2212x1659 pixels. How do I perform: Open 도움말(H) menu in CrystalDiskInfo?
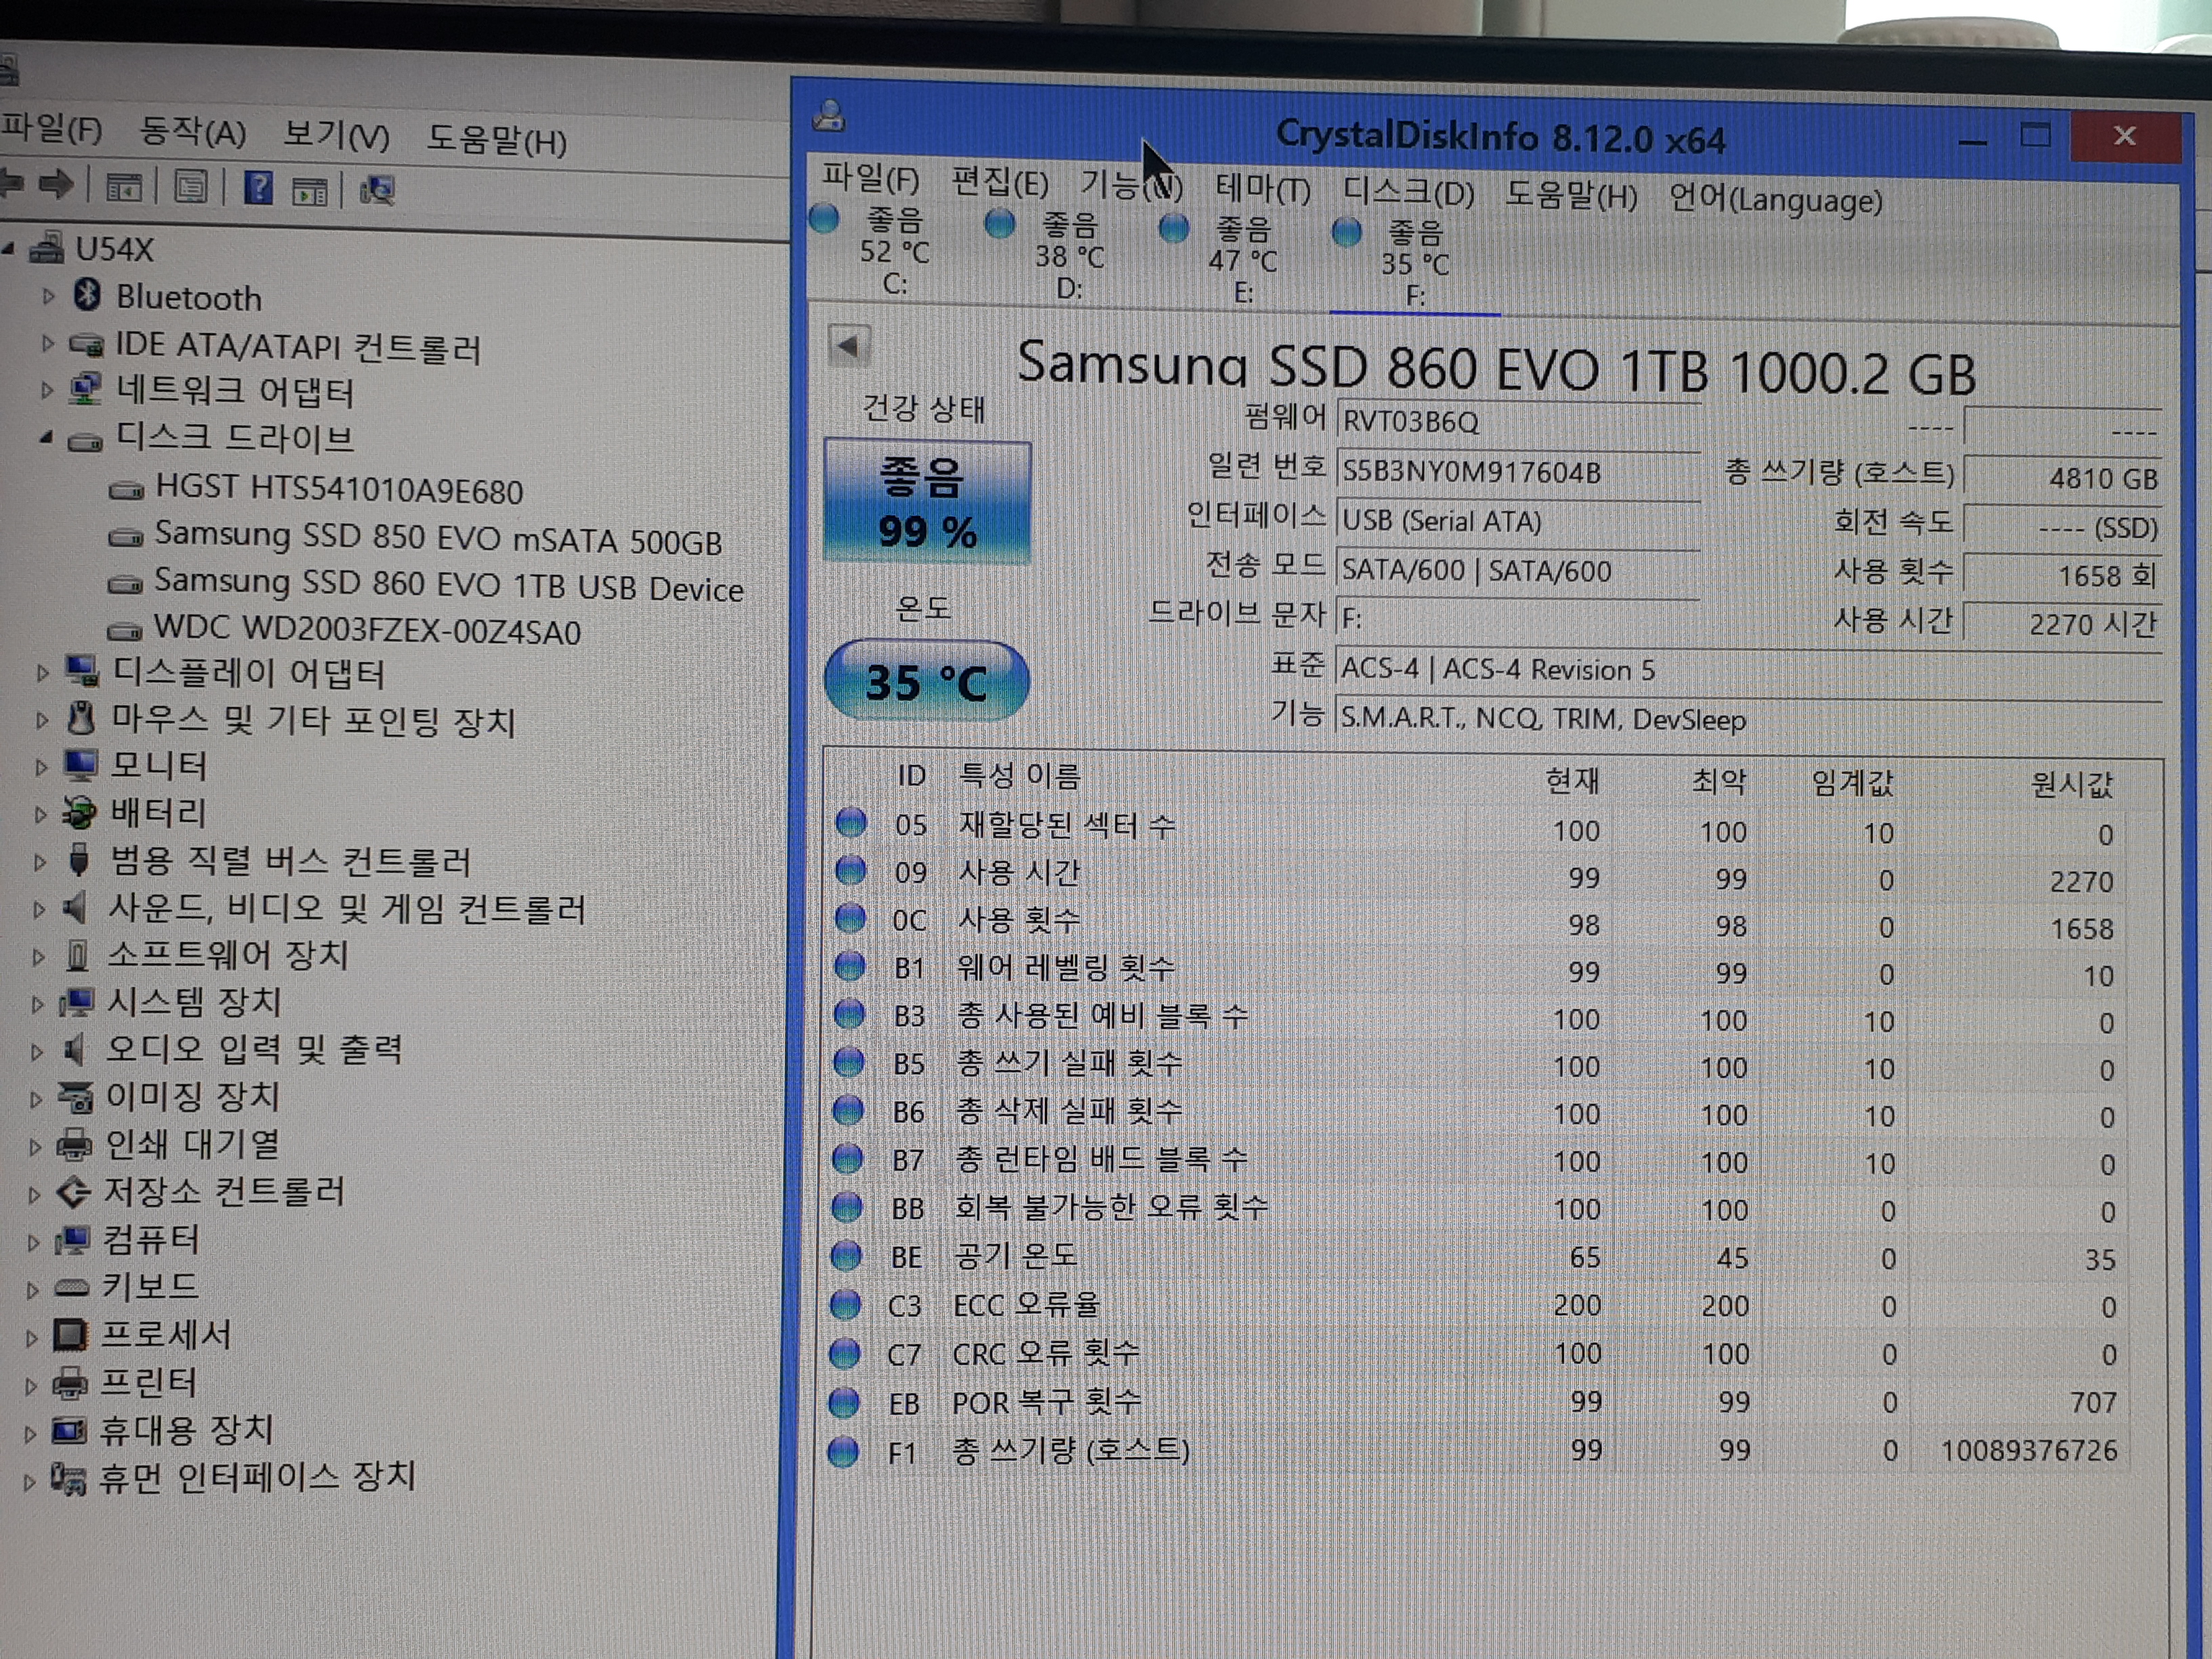coord(1571,195)
